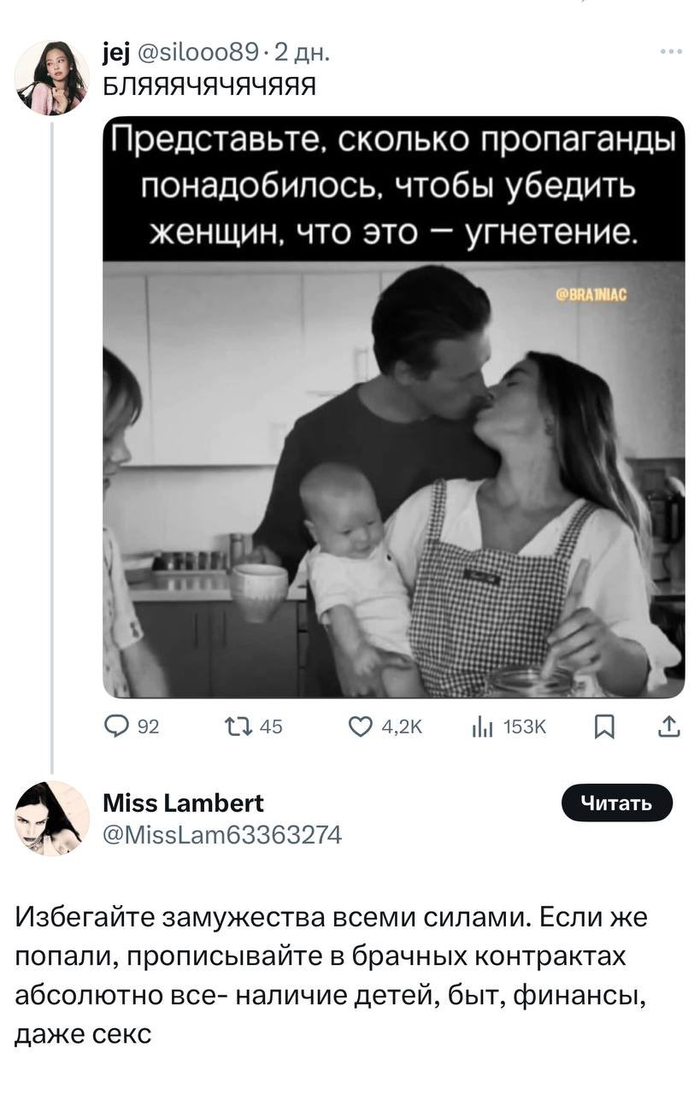Open the "Miss Lambert" display name
Viewport: 700px width, 1094px height.
(x=184, y=803)
